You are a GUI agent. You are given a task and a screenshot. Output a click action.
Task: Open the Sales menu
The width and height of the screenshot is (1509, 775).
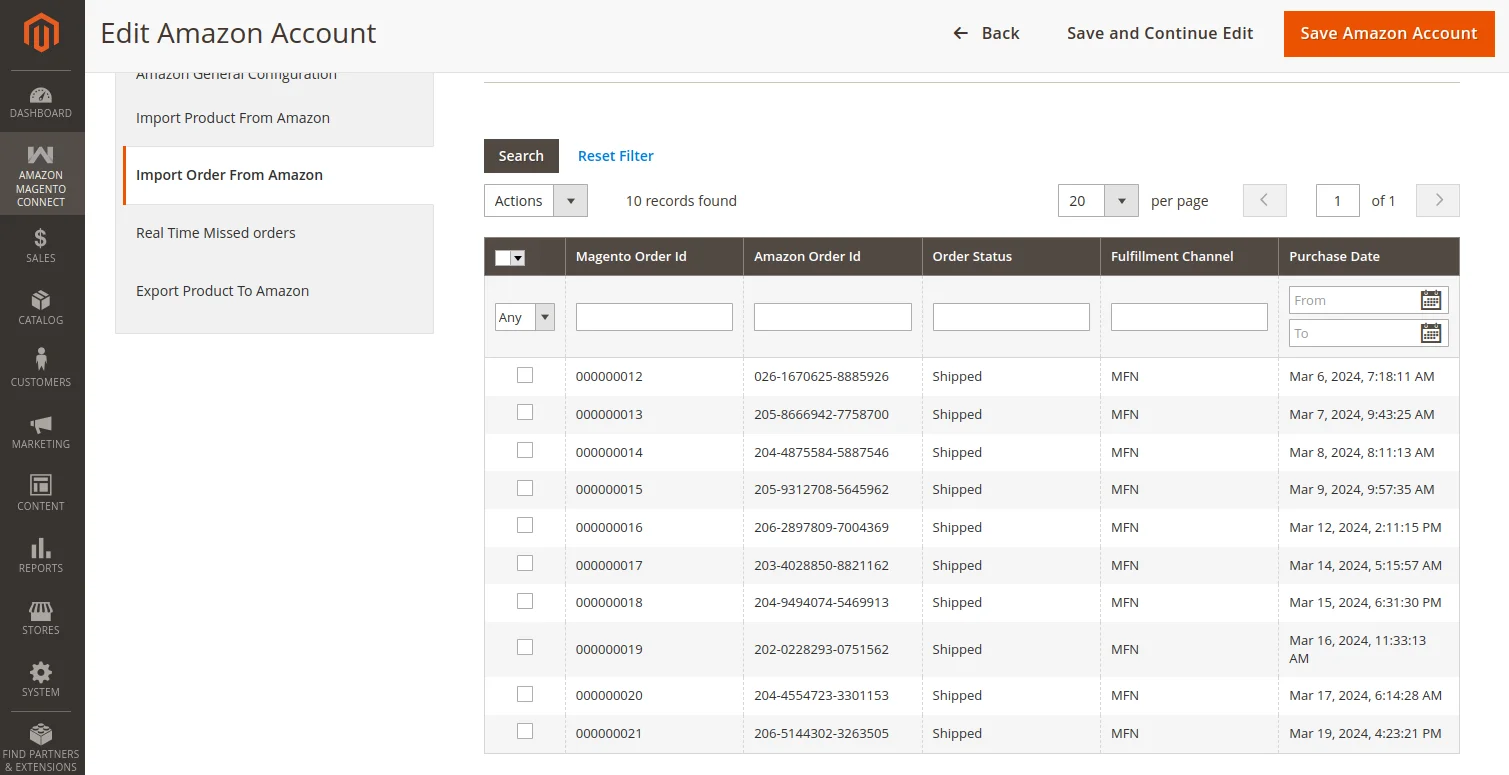(41, 245)
